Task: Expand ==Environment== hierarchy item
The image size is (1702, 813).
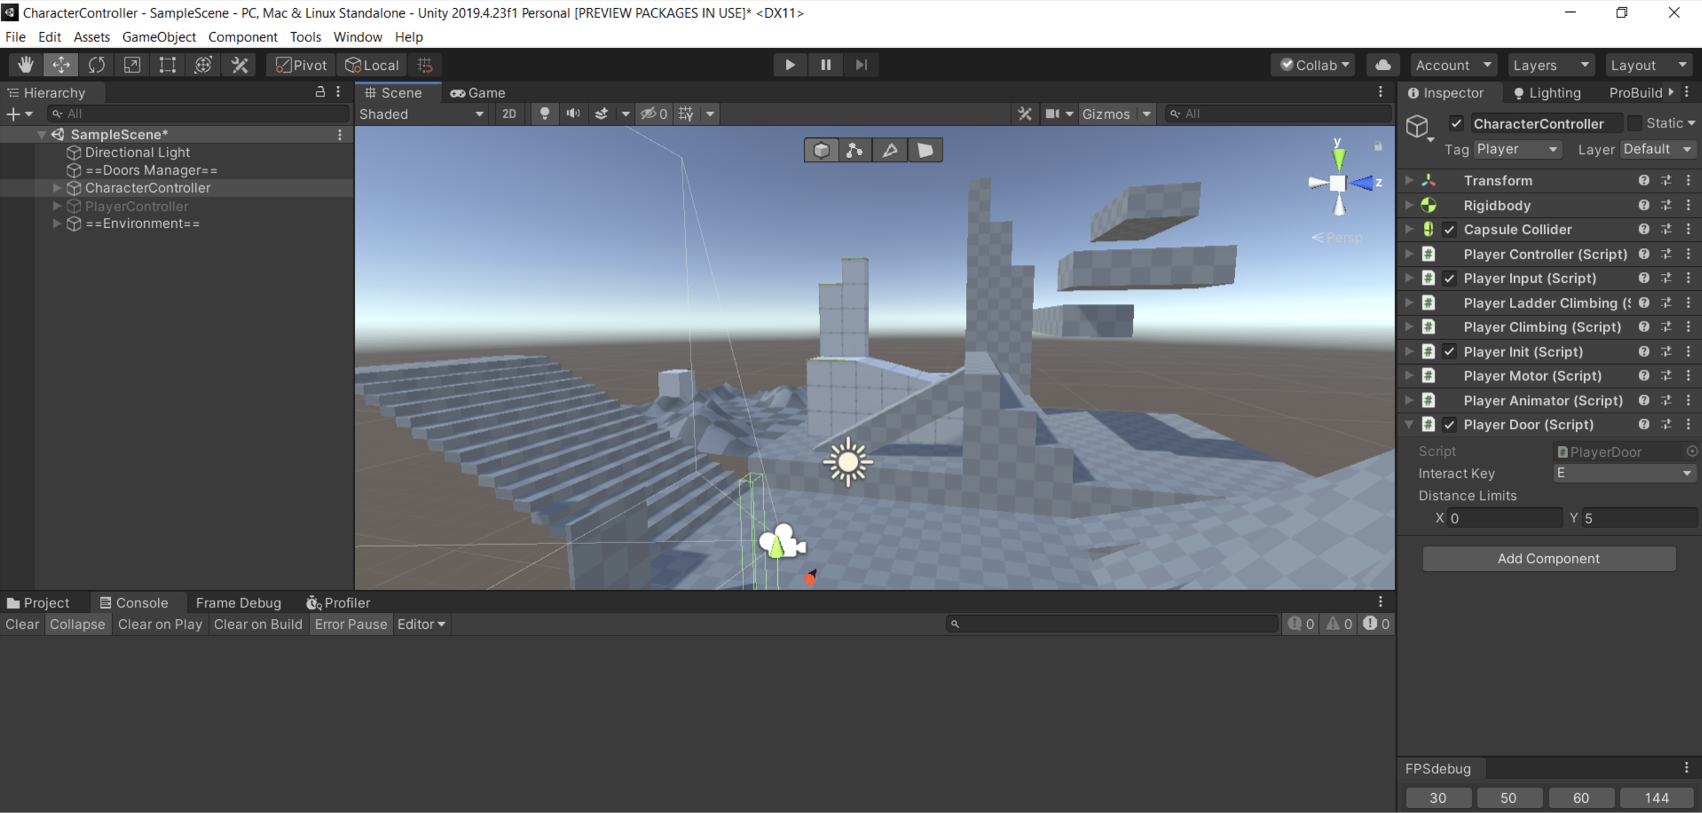Action: (57, 224)
